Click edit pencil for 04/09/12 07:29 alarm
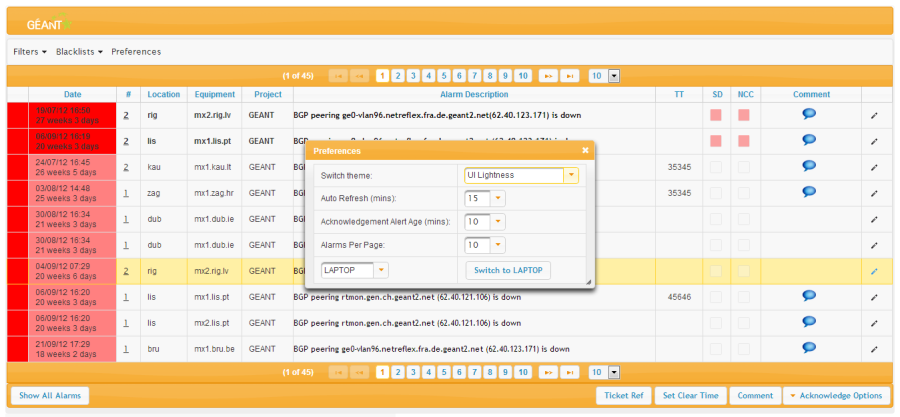Screen dimensions: 900x417 pyautogui.click(x=874, y=271)
